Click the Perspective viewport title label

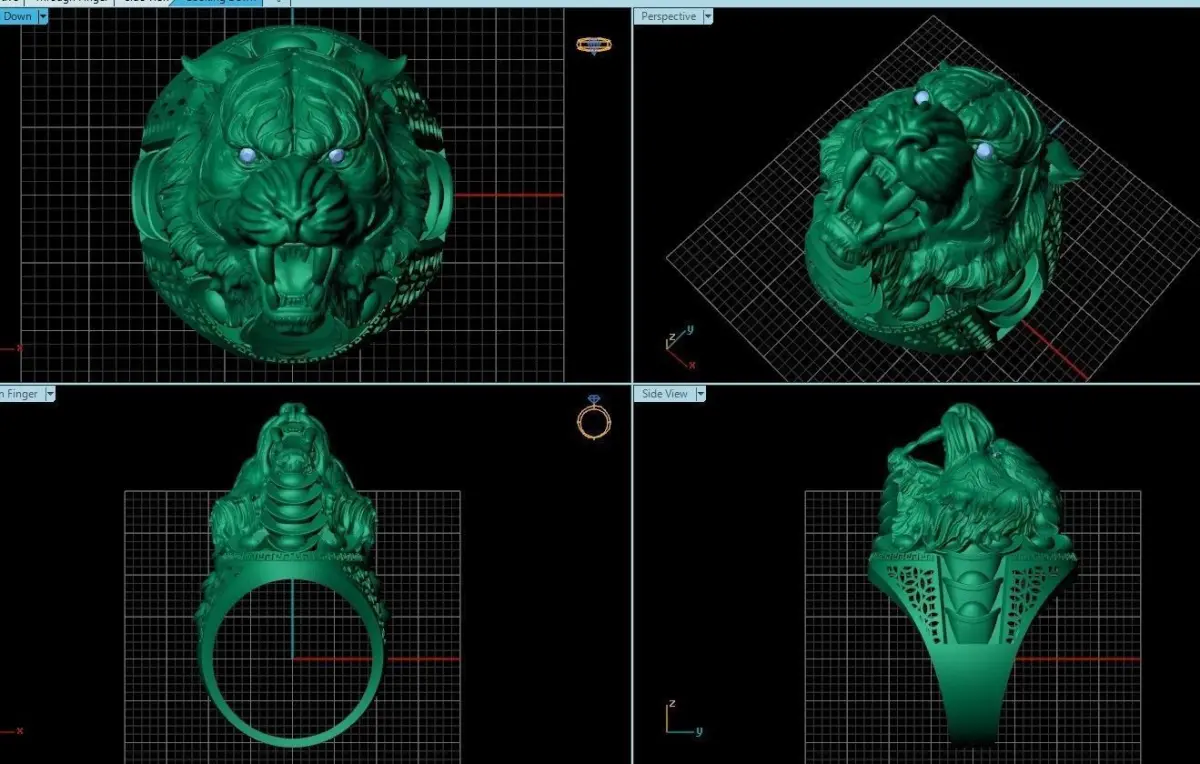pyautogui.click(x=668, y=17)
